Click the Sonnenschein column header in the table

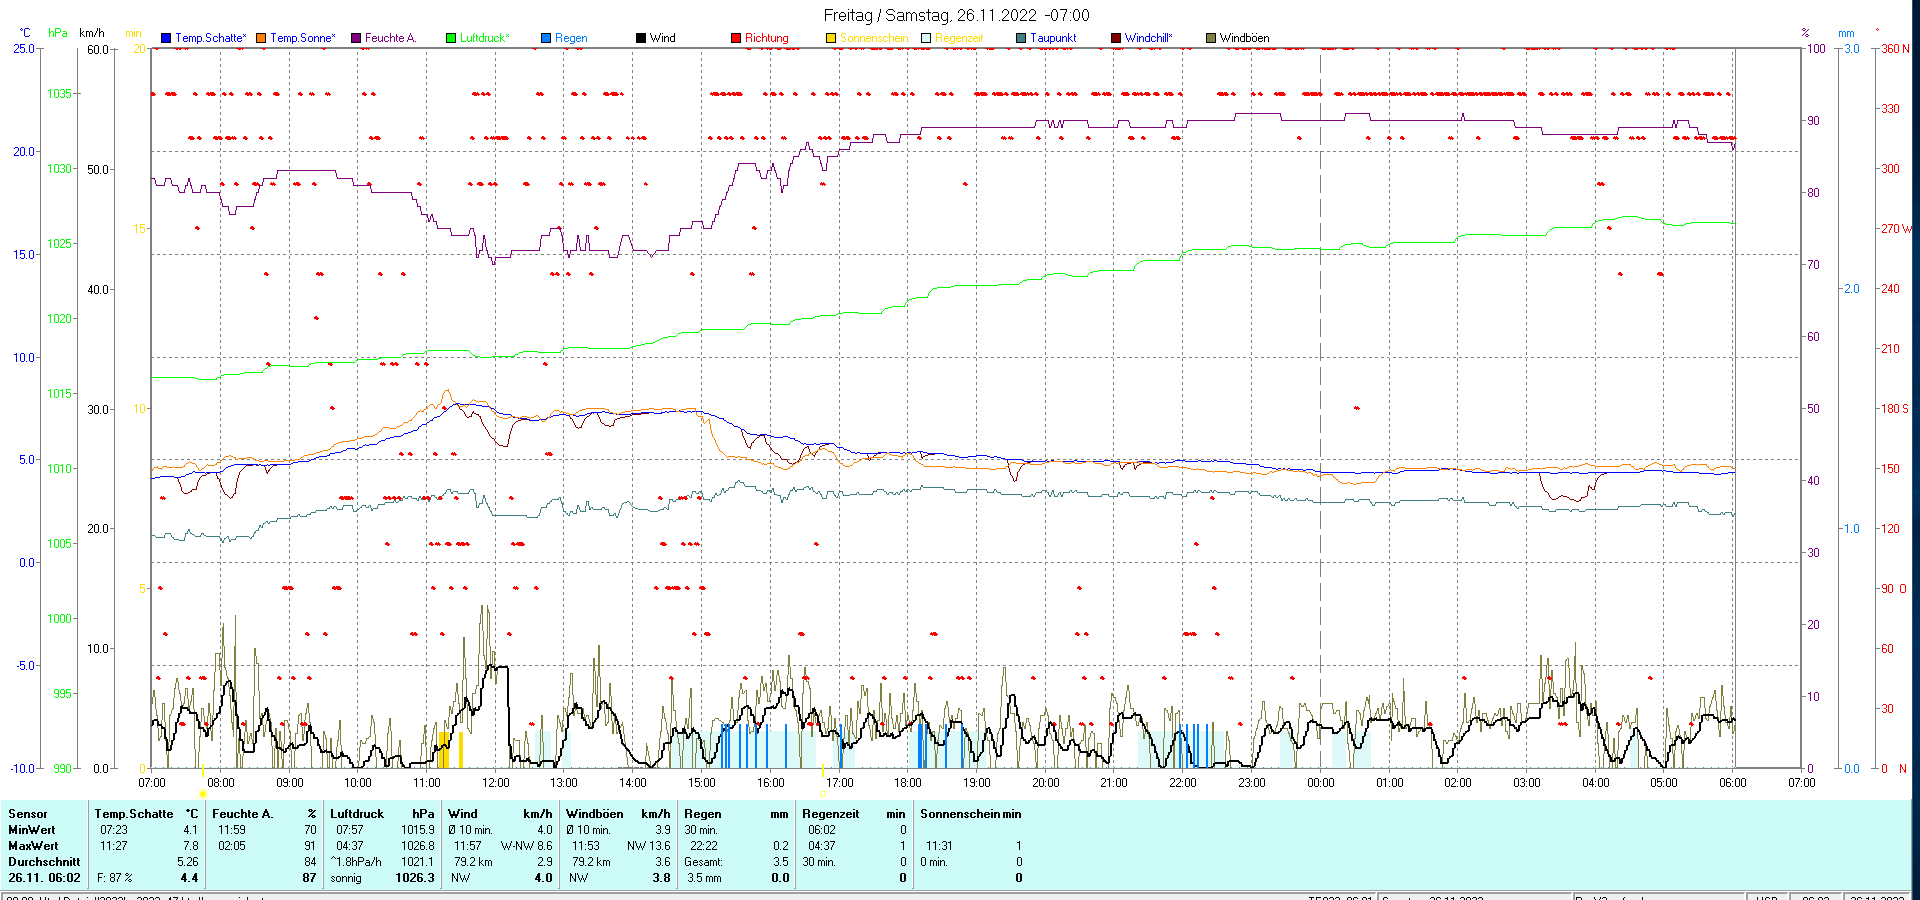coord(960,814)
